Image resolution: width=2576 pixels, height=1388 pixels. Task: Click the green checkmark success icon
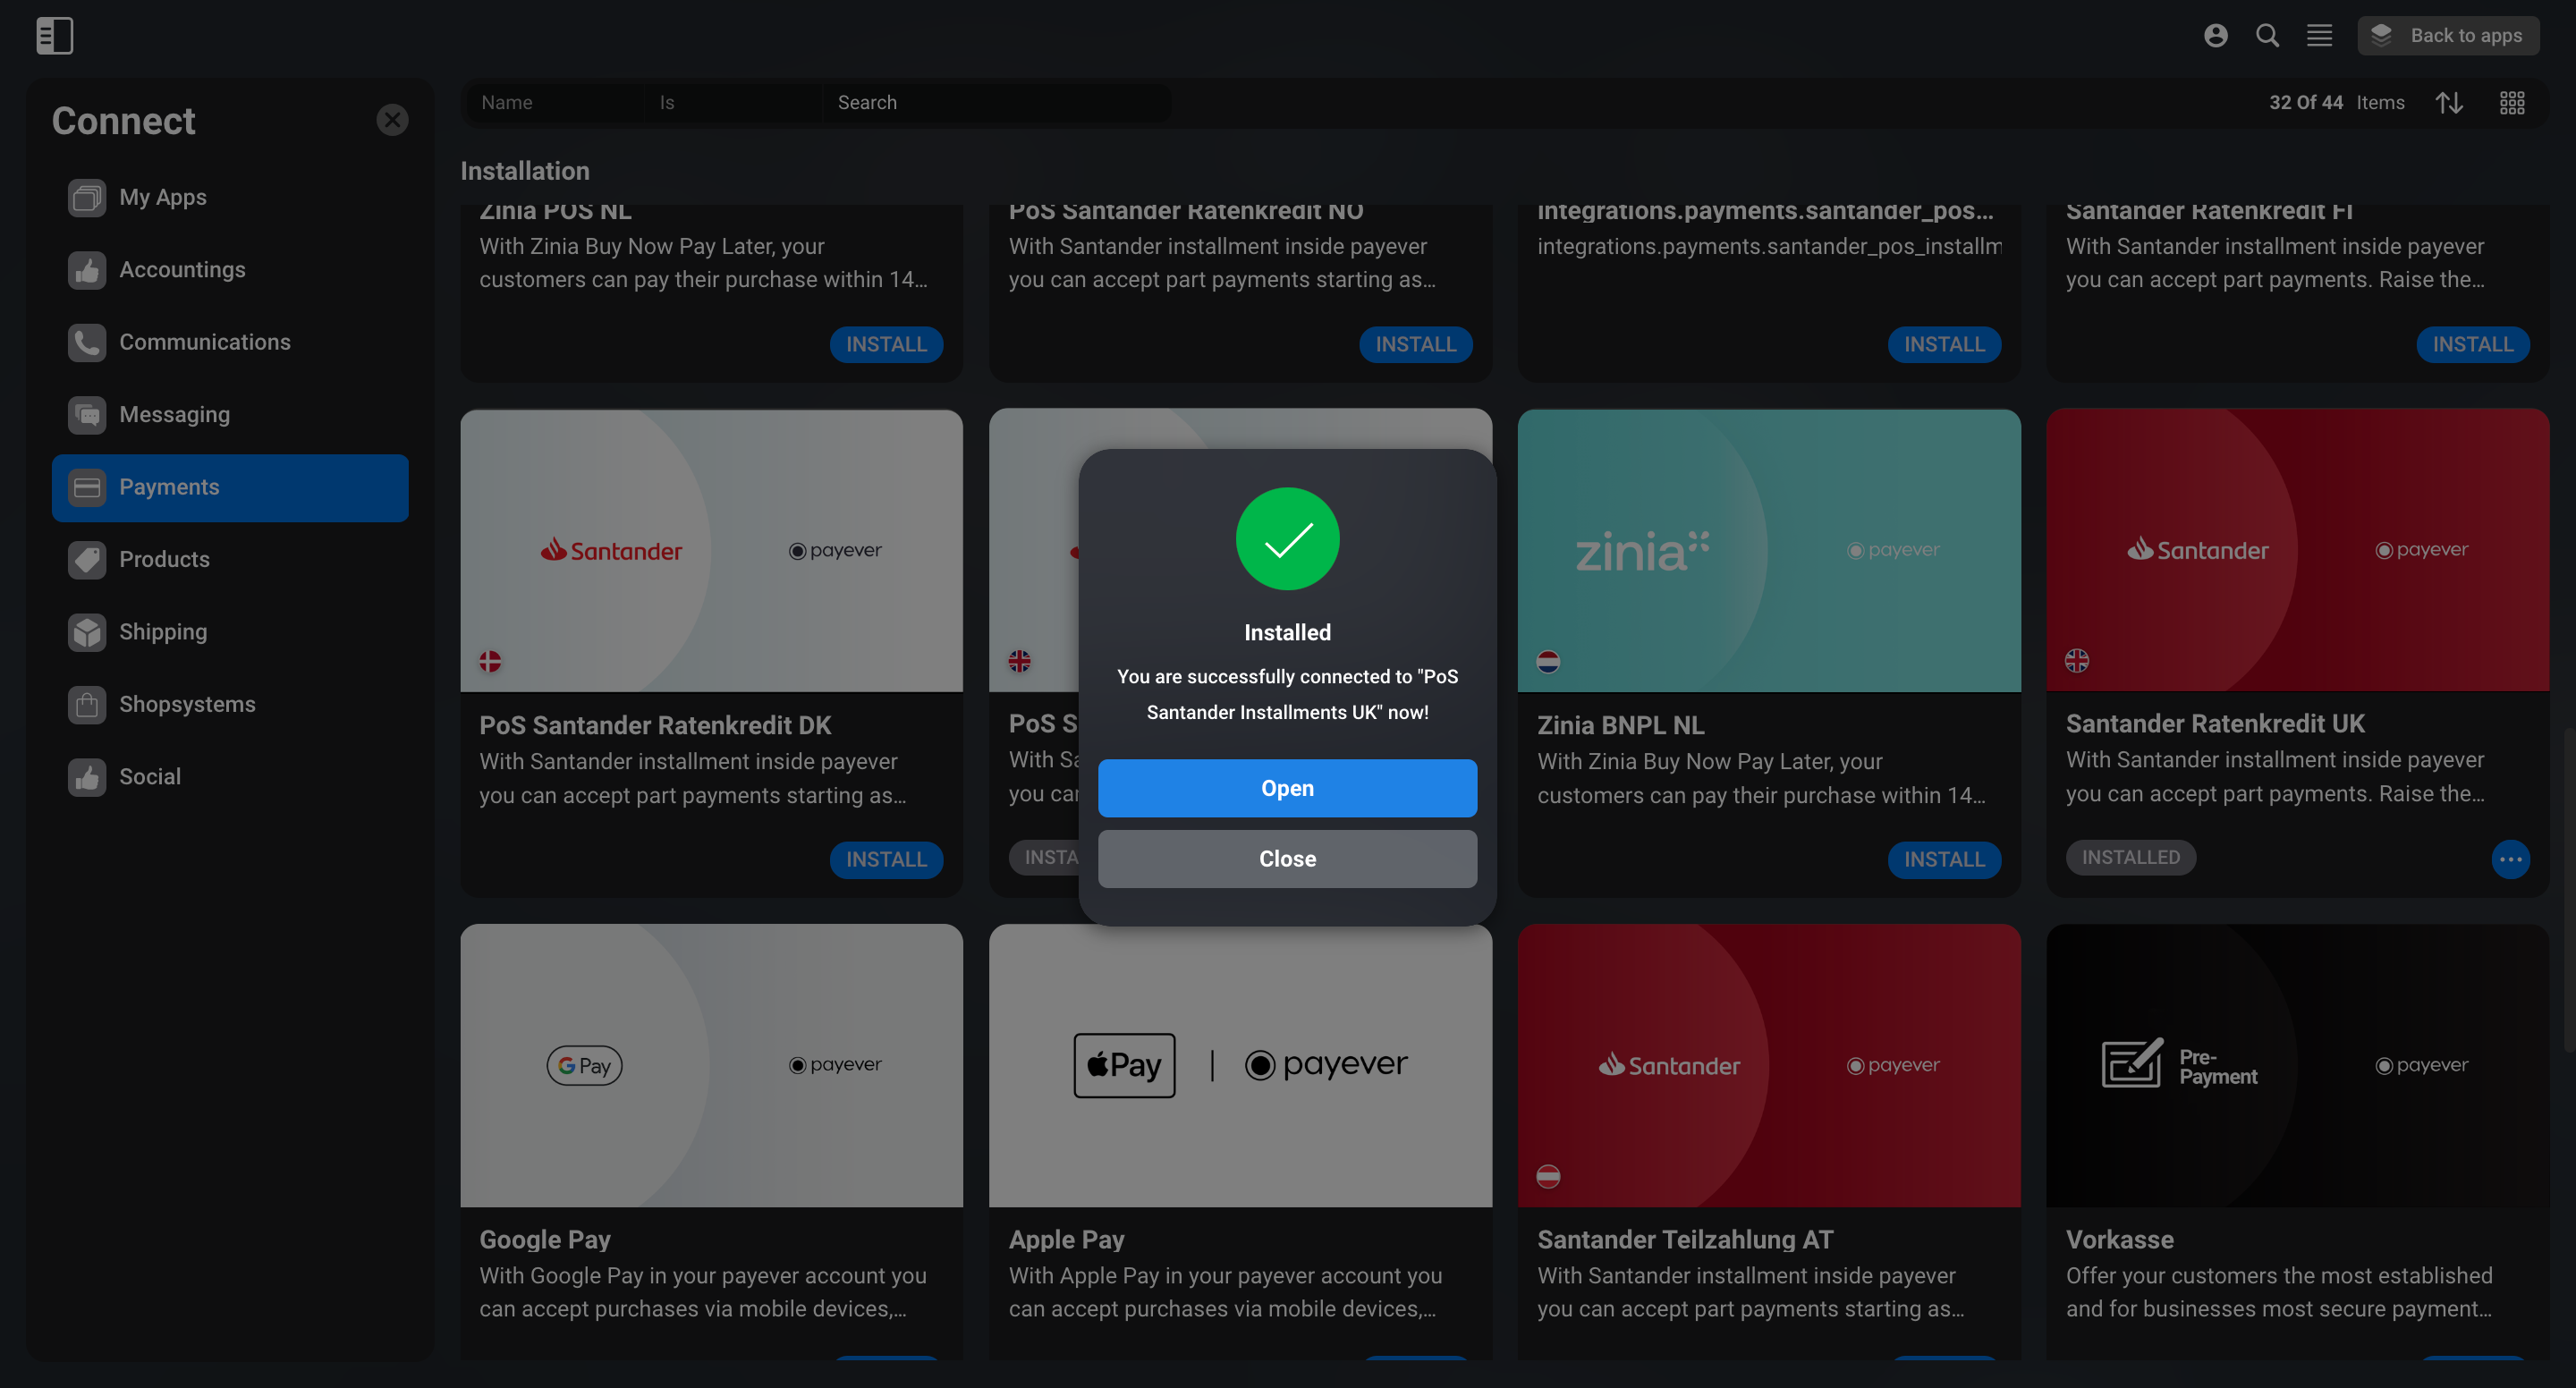(x=1287, y=539)
